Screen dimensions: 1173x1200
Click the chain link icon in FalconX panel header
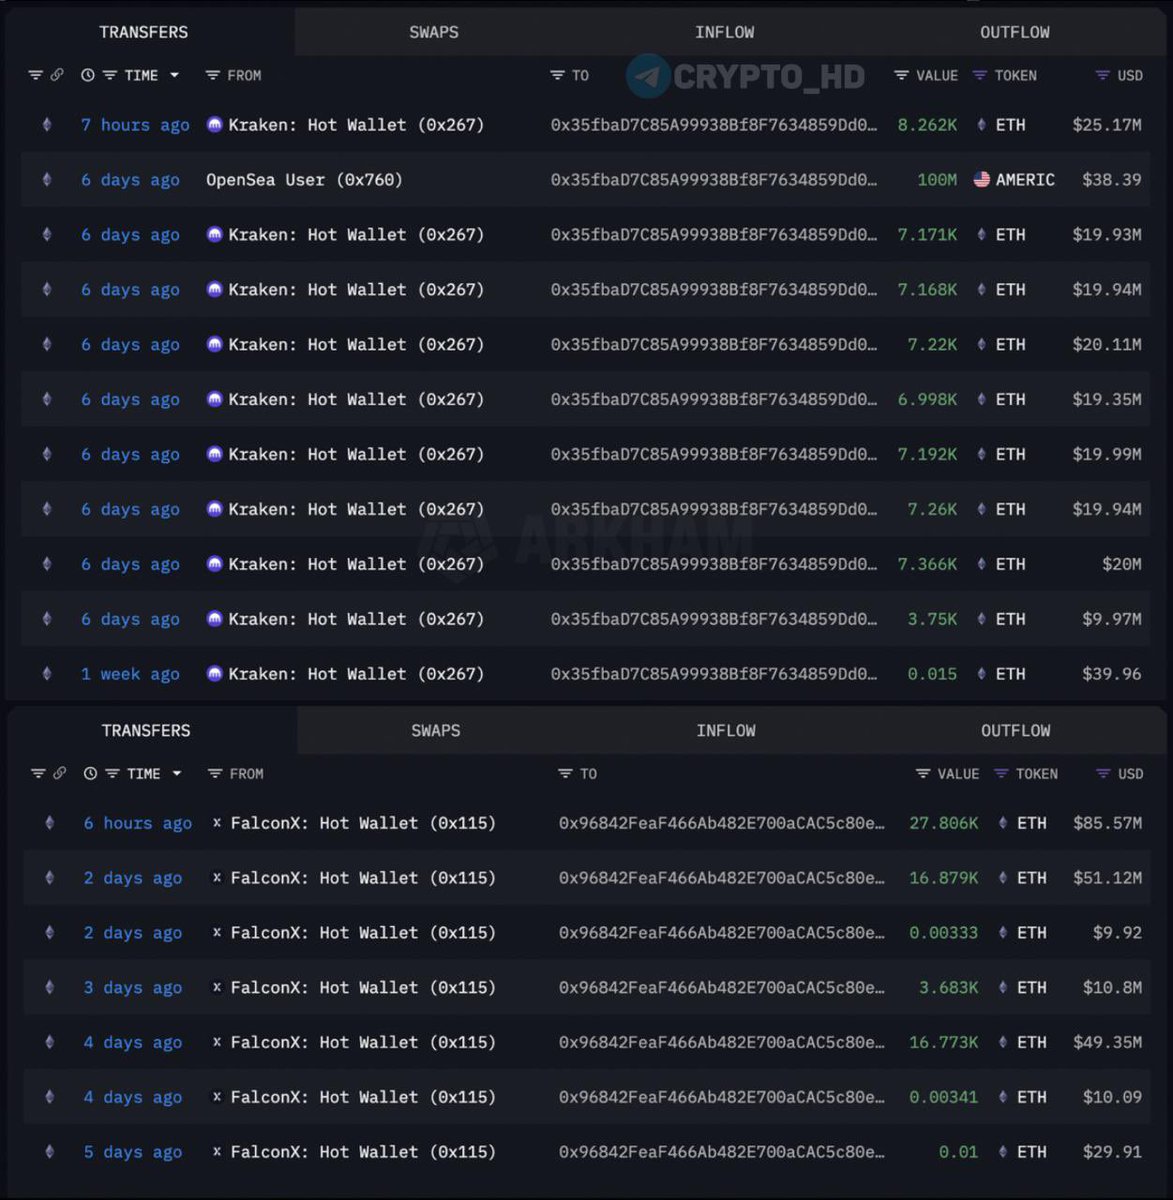pyautogui.click(x=60, y=773)
